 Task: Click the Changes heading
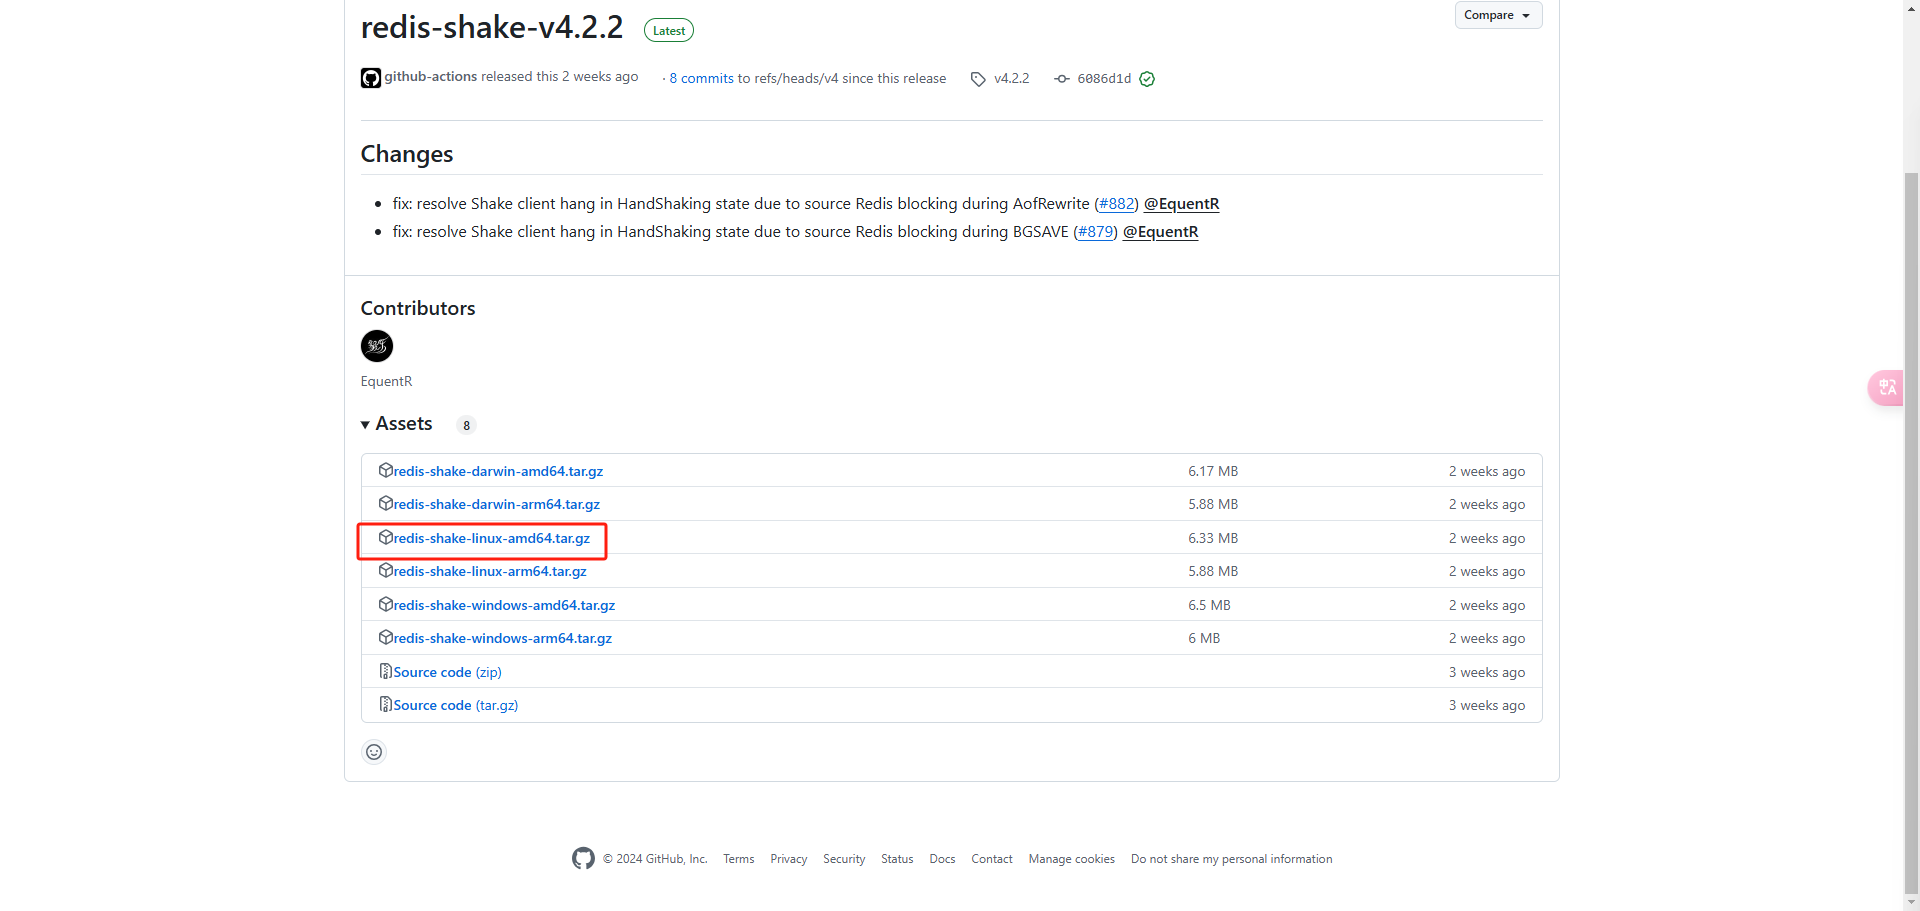pos(407,154)
